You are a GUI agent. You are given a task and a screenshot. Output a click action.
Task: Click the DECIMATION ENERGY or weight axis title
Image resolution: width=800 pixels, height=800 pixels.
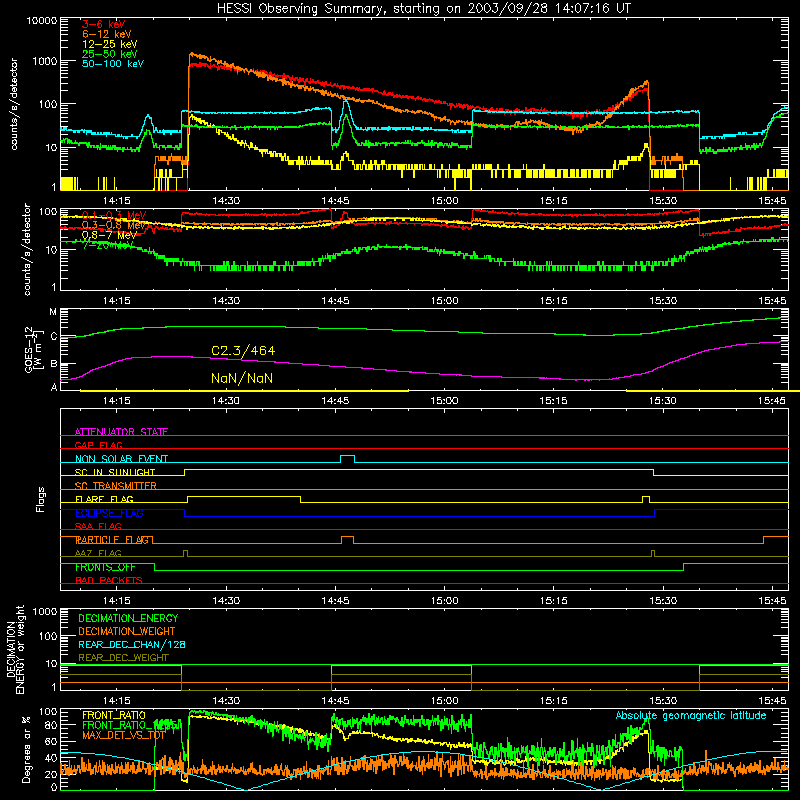tap(15, 649)
